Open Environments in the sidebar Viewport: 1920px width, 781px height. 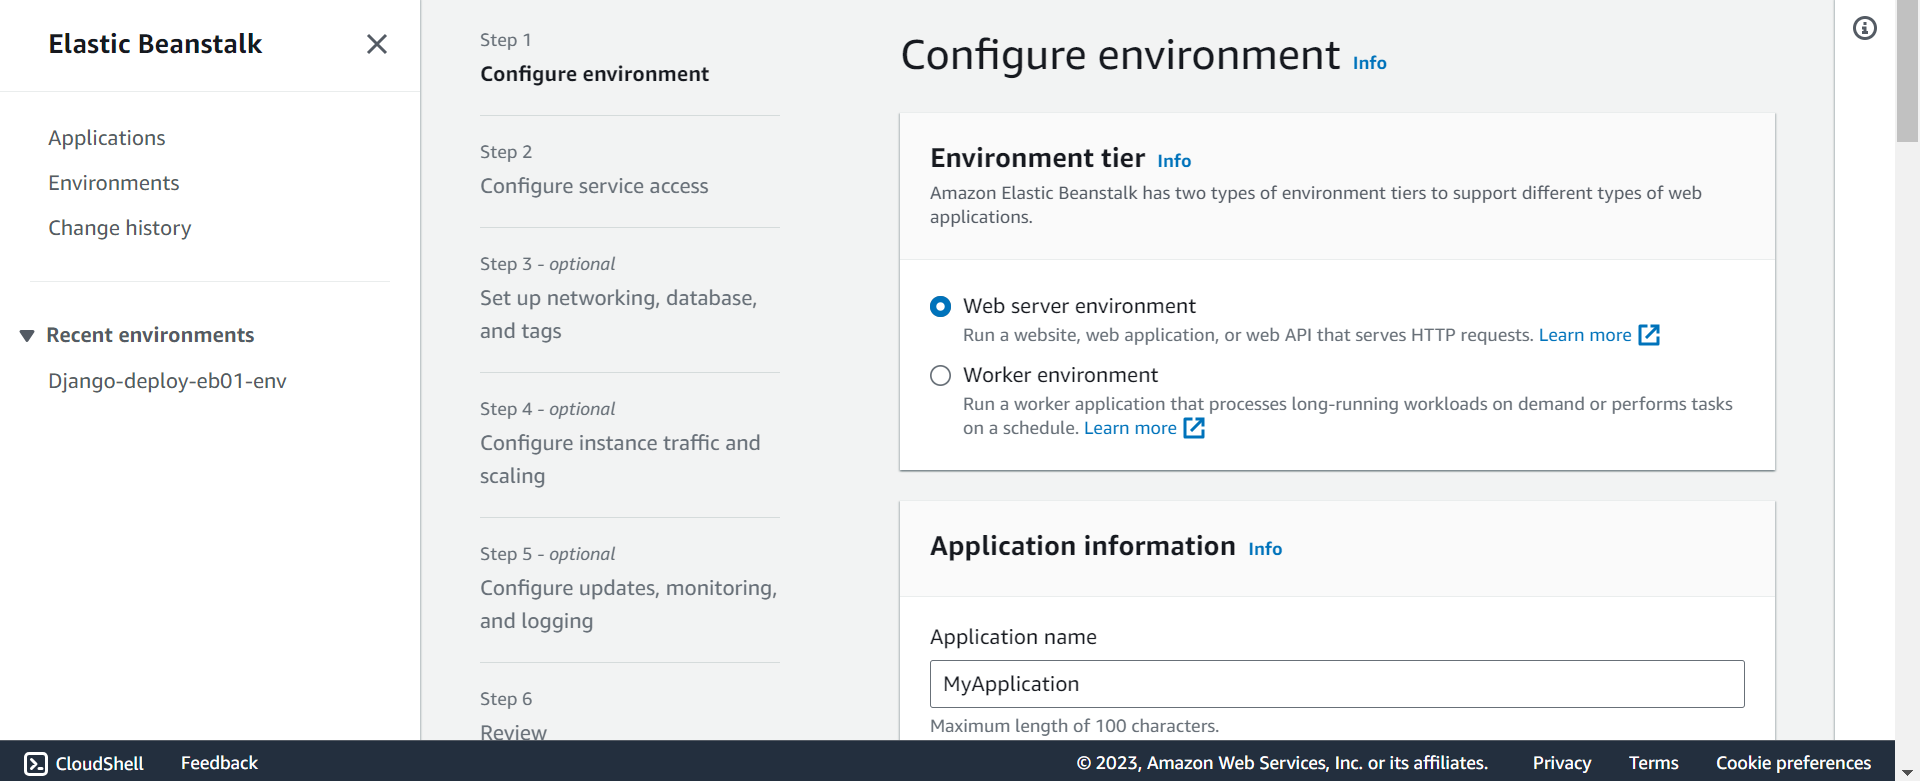click(114, 183)
